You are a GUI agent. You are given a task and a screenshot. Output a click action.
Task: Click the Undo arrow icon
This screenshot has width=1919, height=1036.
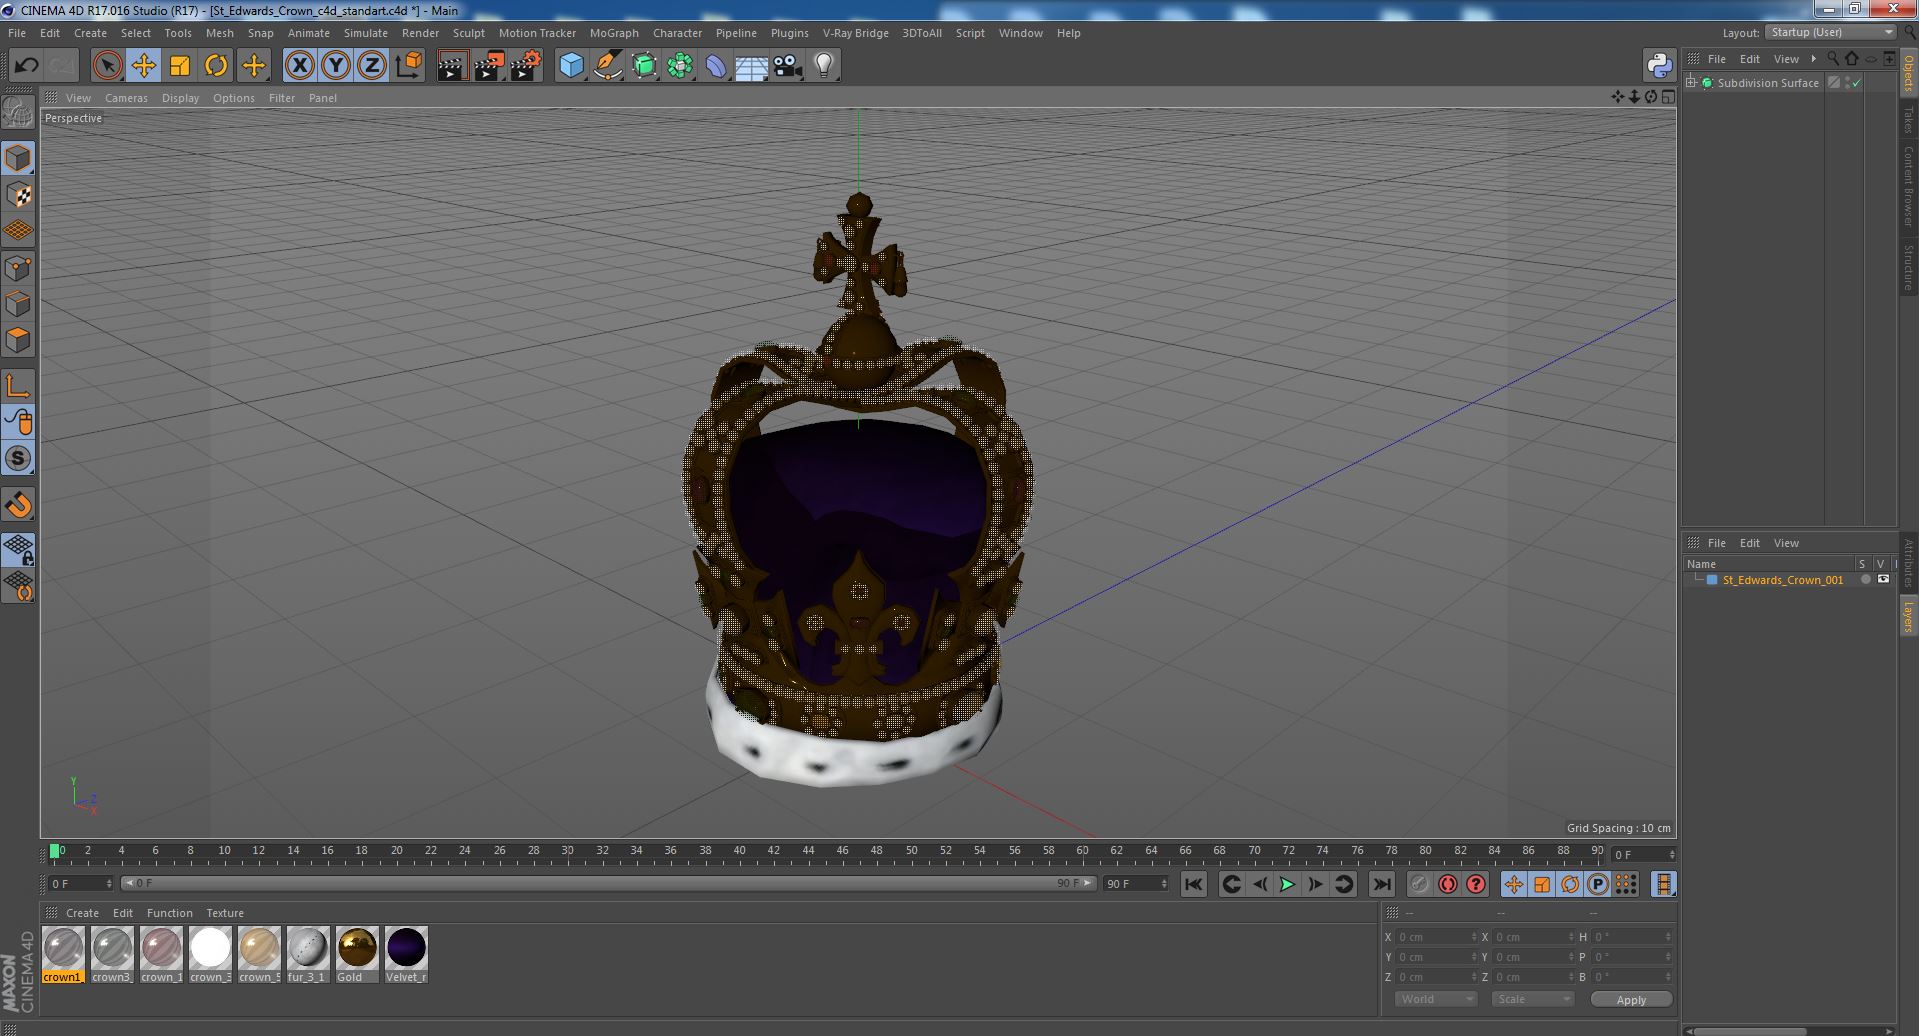click(x=26, y=66)
